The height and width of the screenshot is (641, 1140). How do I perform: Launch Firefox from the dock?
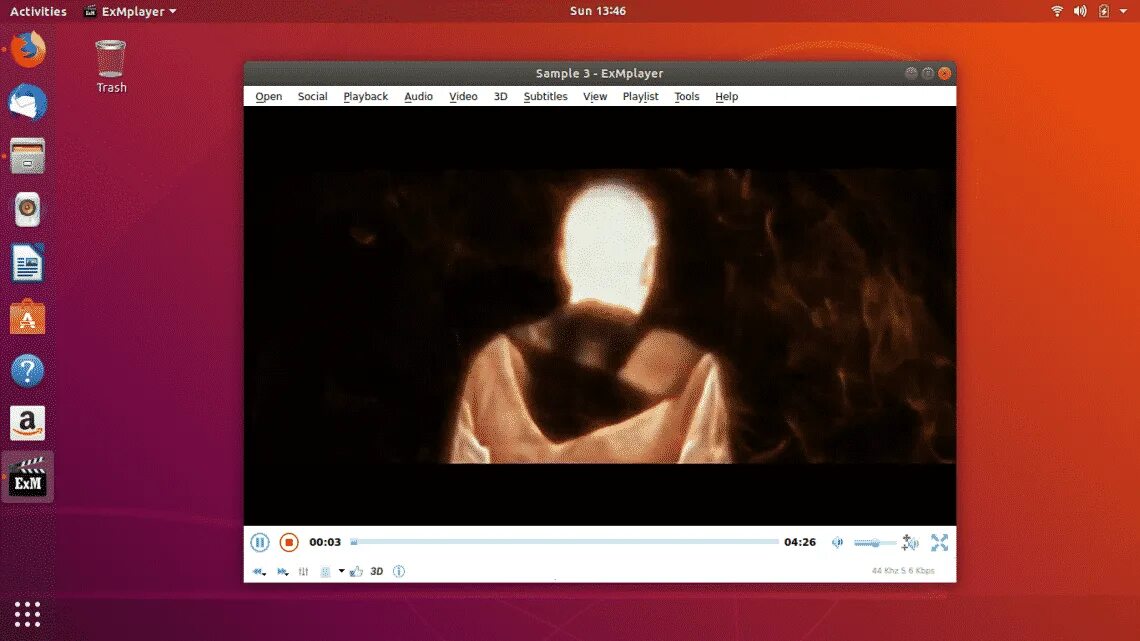[x=28, y=49]
